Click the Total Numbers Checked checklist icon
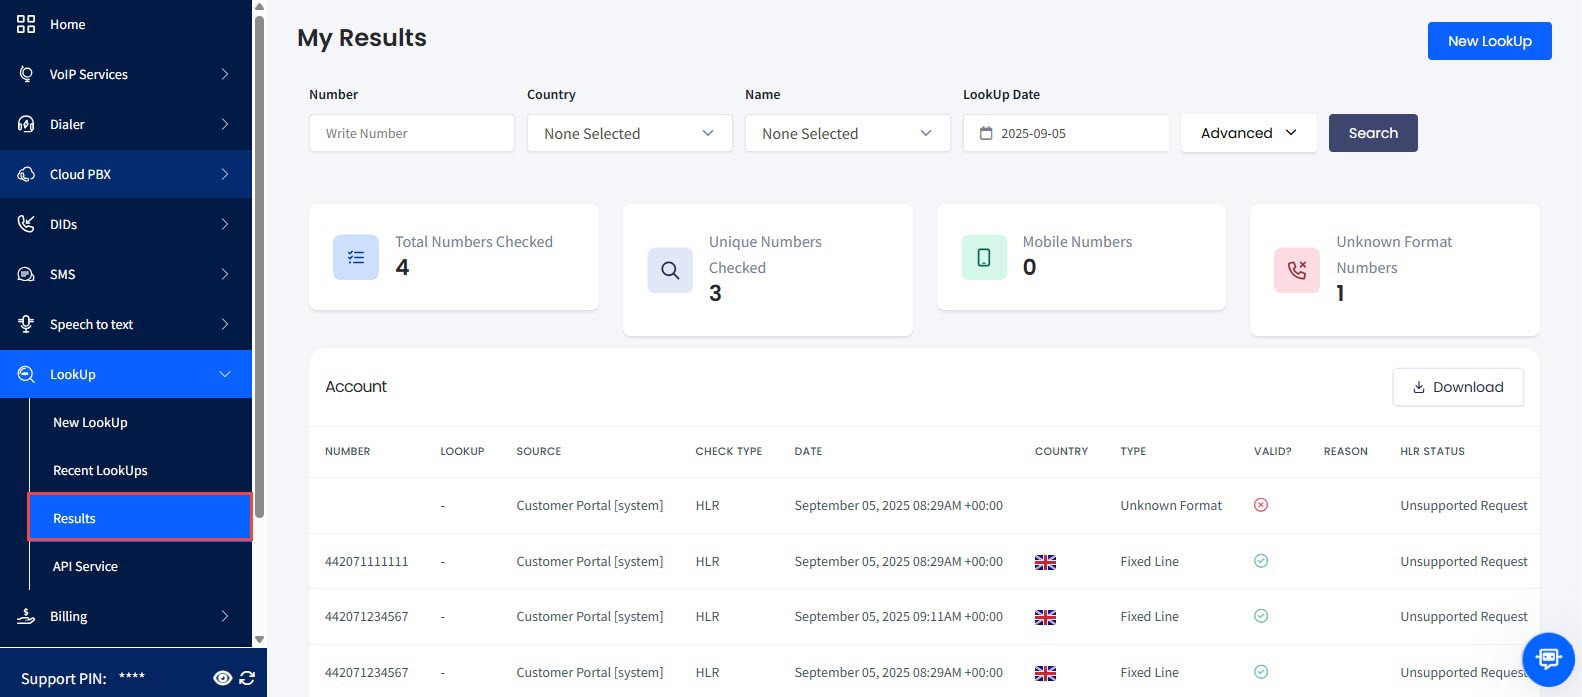Image resolution: width=1582 pixels, height=697 pixels. pyautogui.click(x=356, y=257)
